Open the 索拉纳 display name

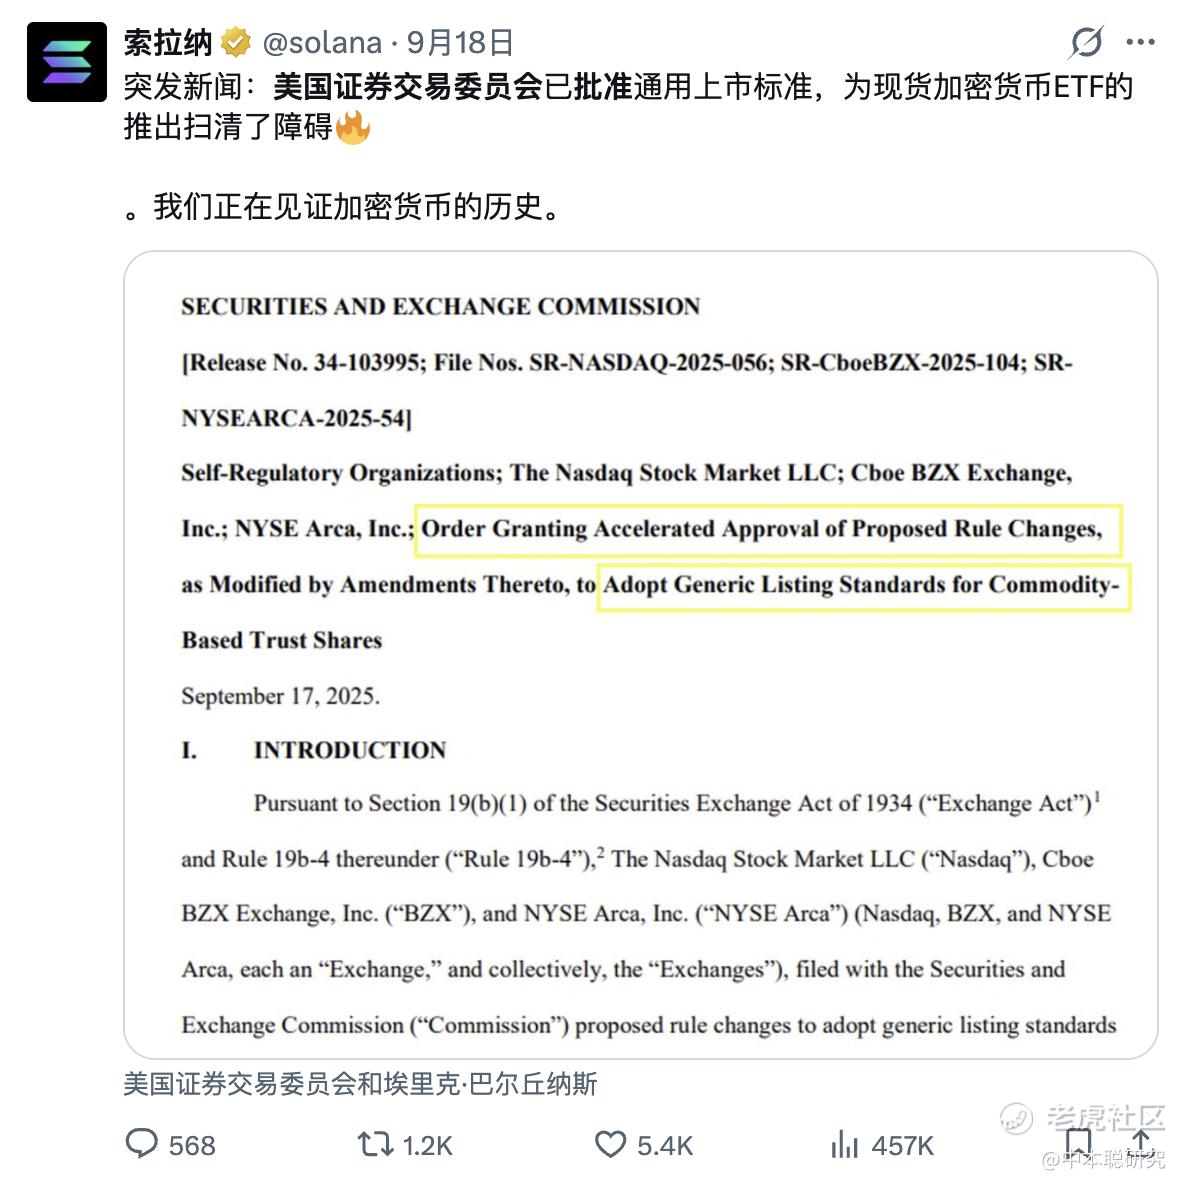168,42
